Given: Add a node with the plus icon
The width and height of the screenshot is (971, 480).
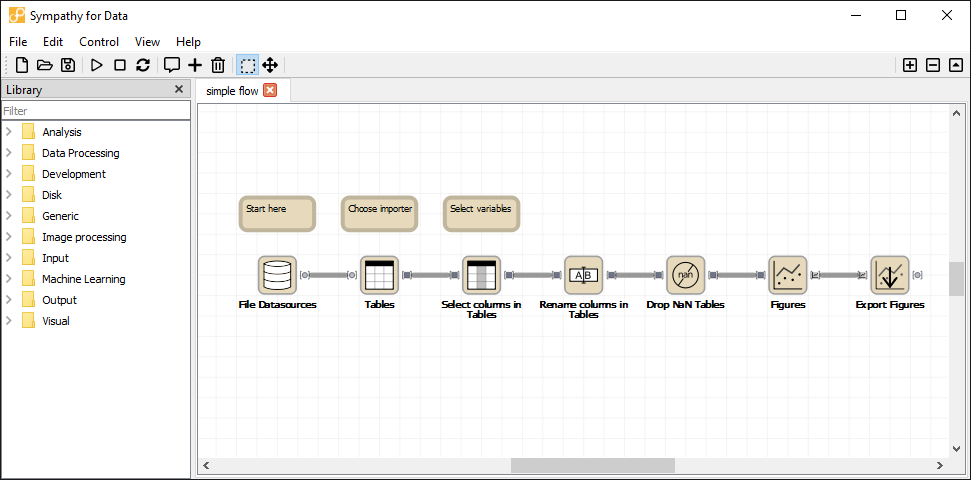Looking at the screenshot, I should click(x=195, y=65).
